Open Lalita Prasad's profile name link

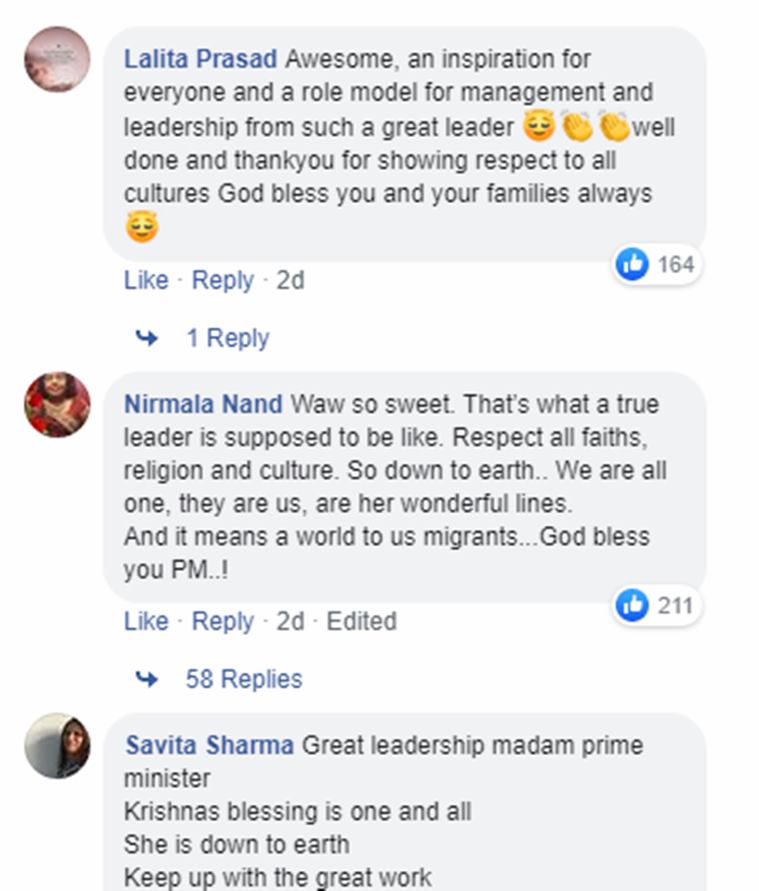tap(201, 59)
